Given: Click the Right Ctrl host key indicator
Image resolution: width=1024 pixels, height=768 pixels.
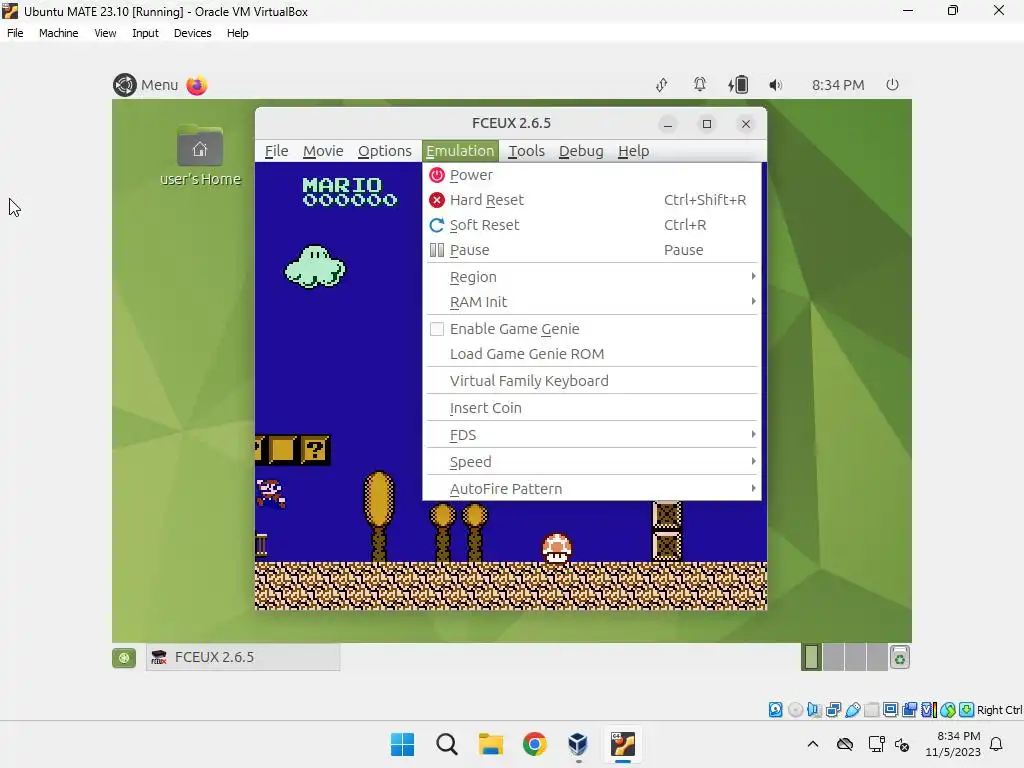Looking at the screenshot, I should (999, 710).
